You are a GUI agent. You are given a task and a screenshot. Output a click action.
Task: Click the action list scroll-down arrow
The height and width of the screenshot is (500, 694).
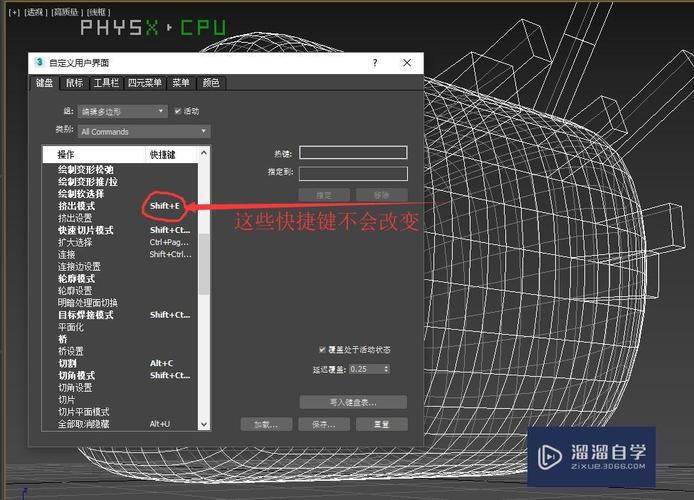tap(204, 424)
